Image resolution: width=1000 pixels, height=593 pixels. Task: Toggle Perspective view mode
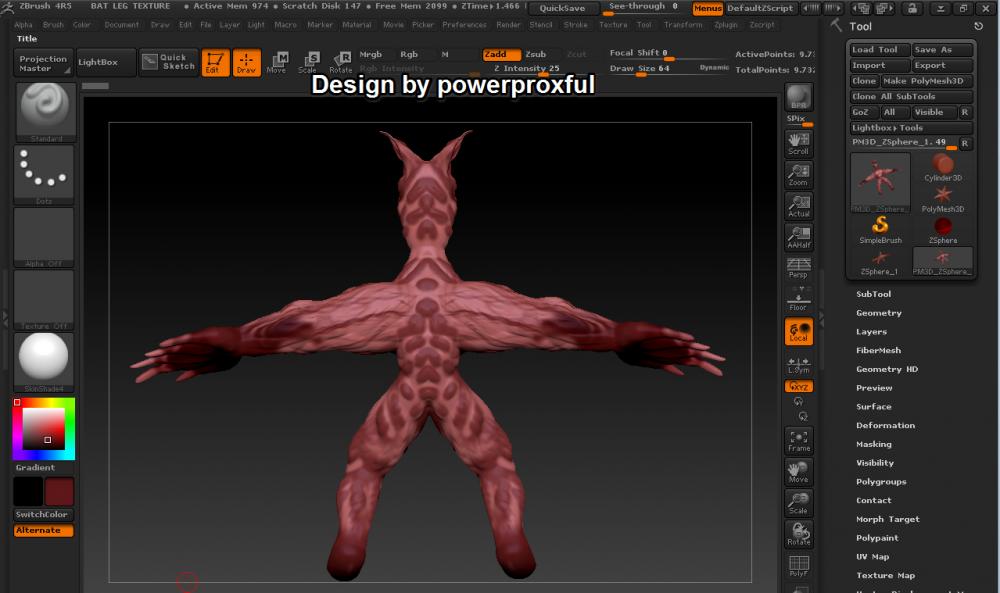point(798,268)
